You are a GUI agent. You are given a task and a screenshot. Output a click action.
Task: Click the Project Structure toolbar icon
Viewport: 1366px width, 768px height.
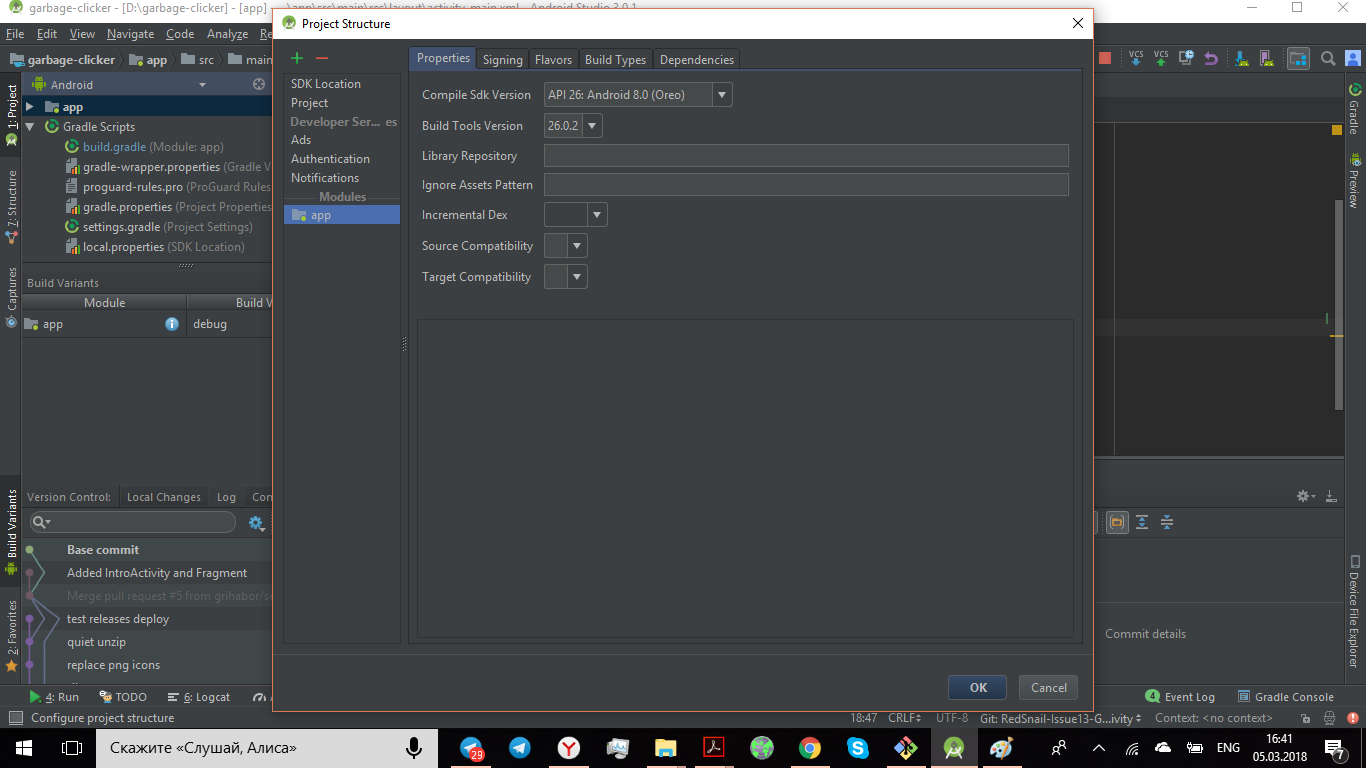[x=1298, y=59]
